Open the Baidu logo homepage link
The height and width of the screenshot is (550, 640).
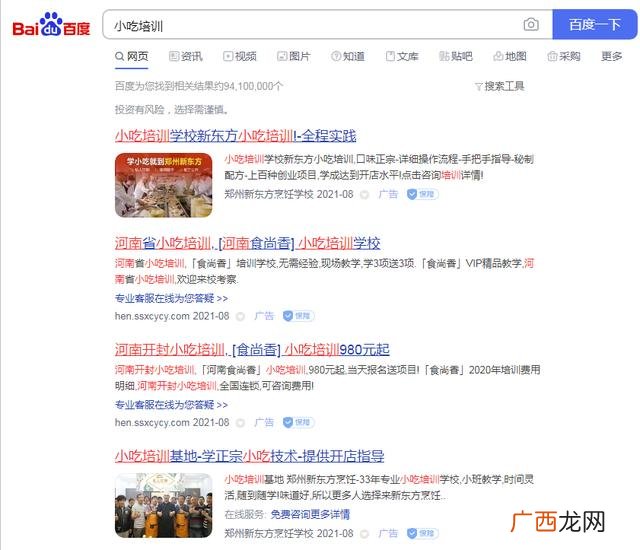51,24
